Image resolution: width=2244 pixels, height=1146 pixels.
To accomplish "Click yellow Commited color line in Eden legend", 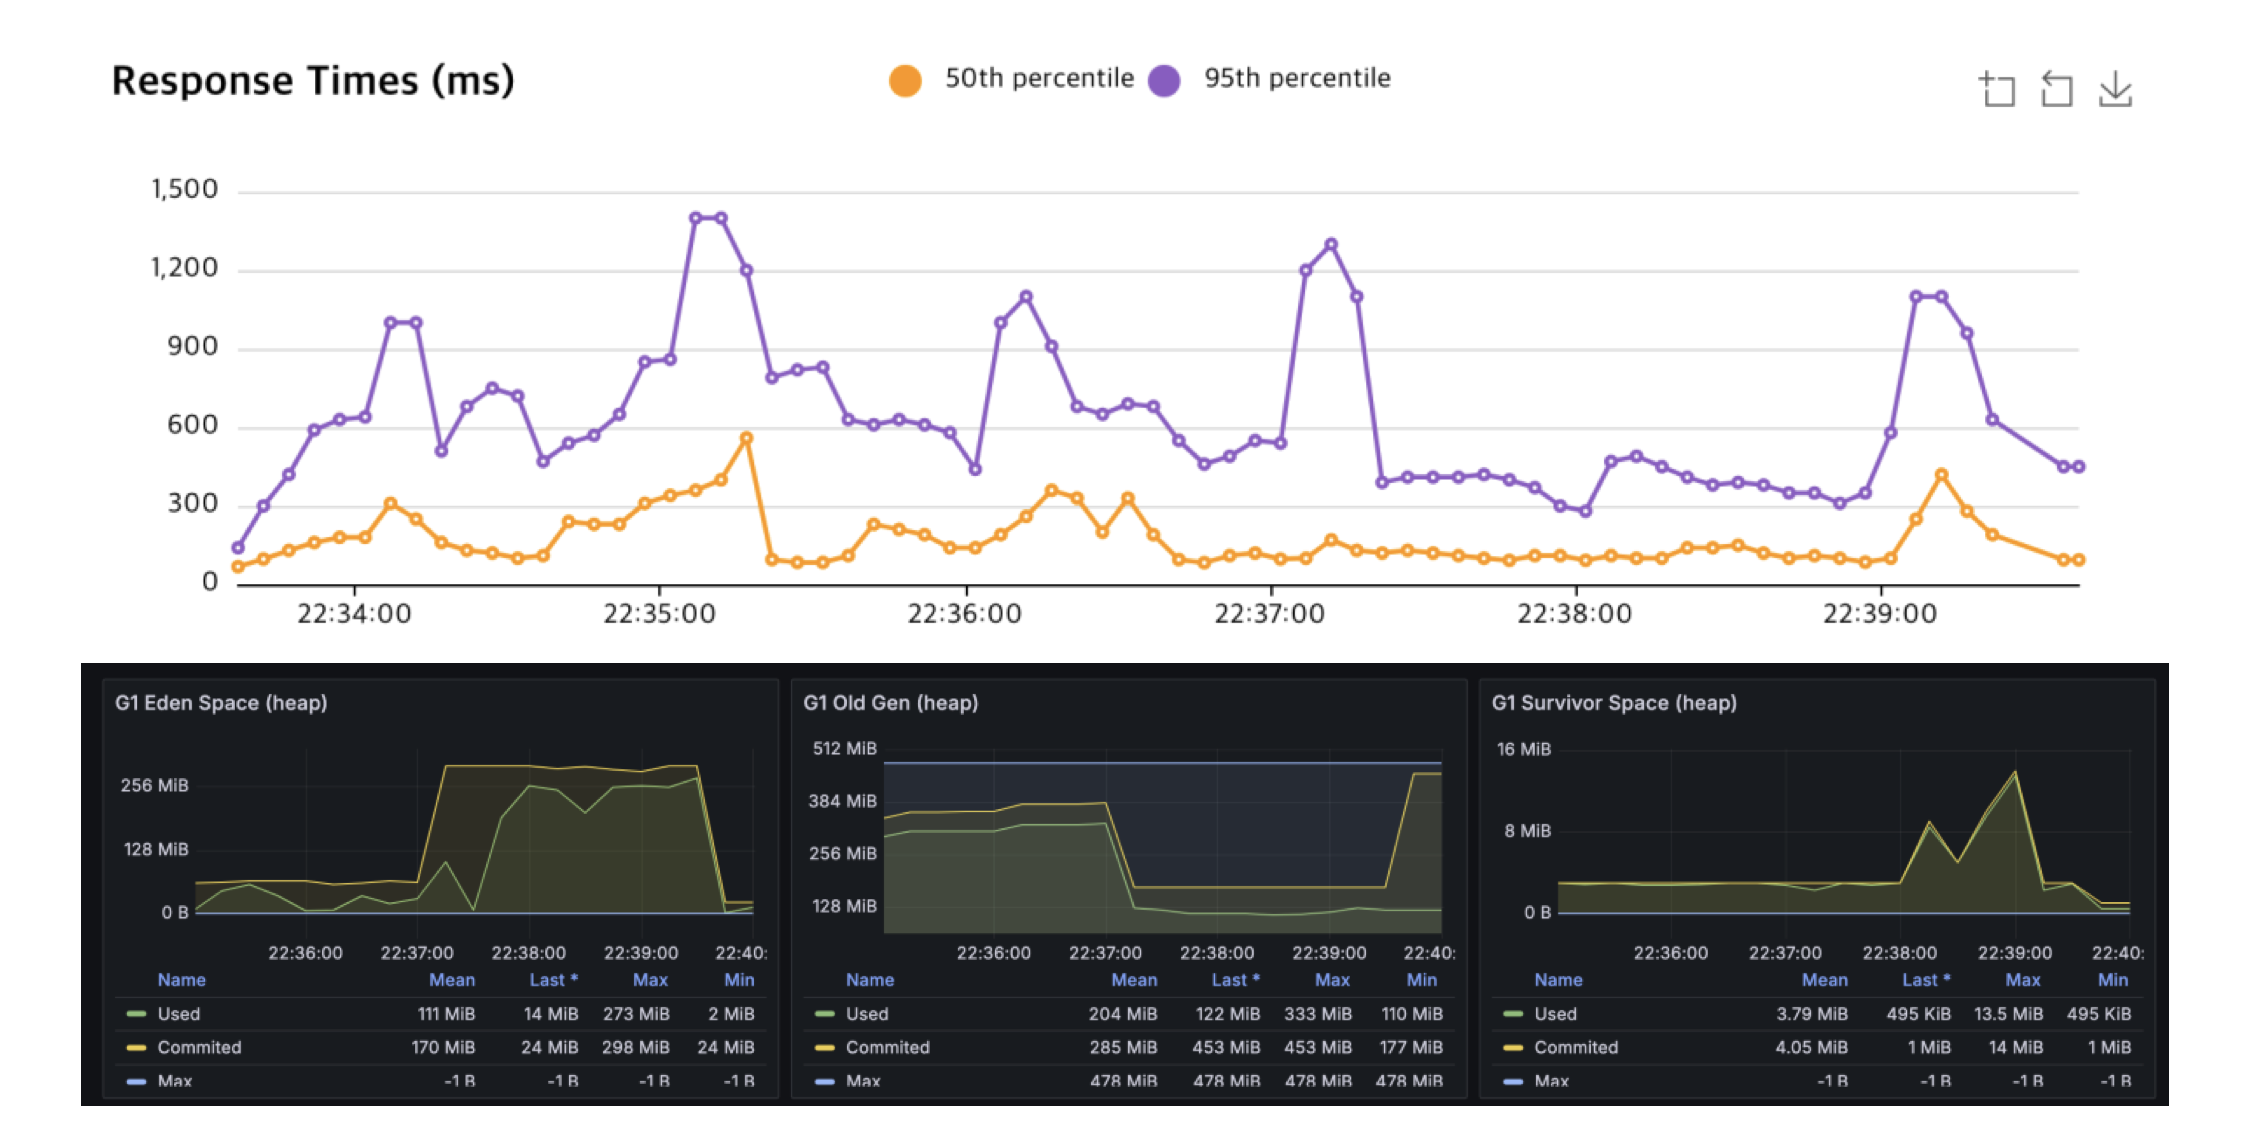I will (x=136, y=1048).
